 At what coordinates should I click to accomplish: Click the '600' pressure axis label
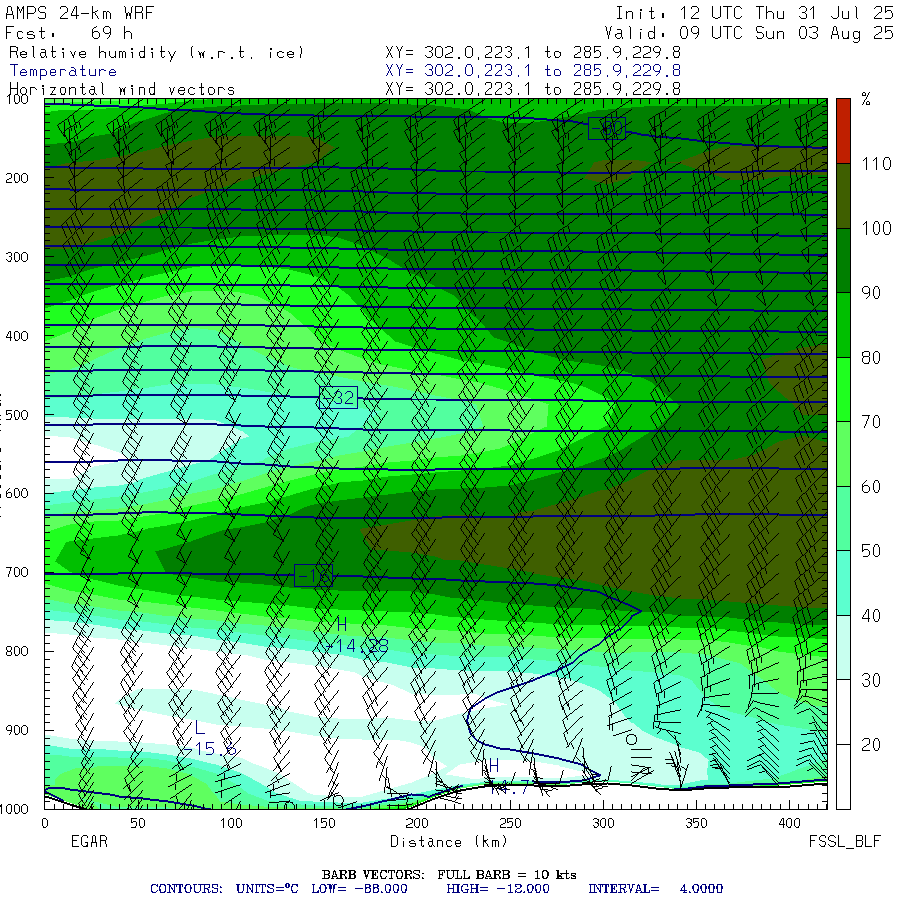[x=17, y=493]
